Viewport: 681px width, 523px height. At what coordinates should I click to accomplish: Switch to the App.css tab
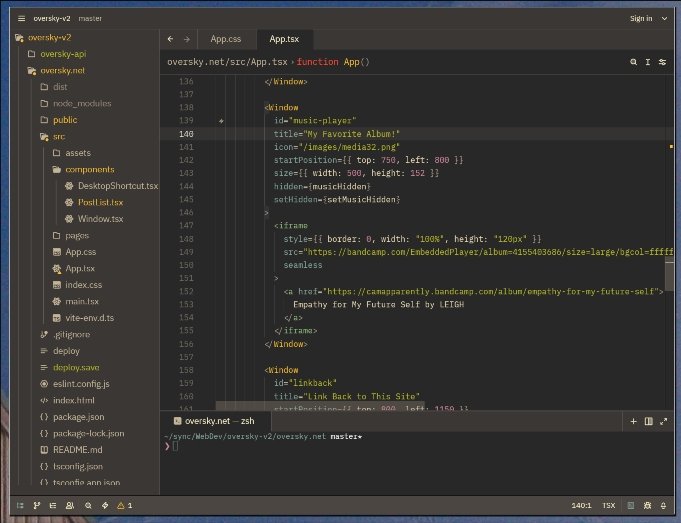coord(225,39)
